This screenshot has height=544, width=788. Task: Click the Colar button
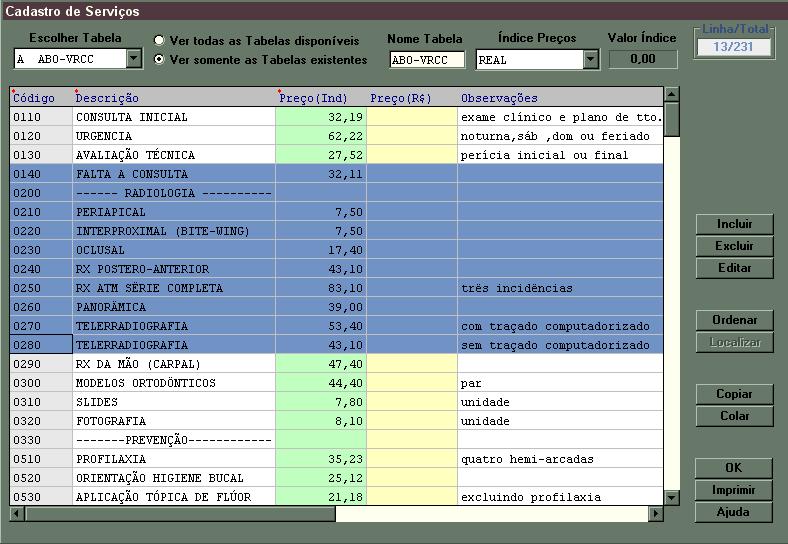tap(734, 416)
